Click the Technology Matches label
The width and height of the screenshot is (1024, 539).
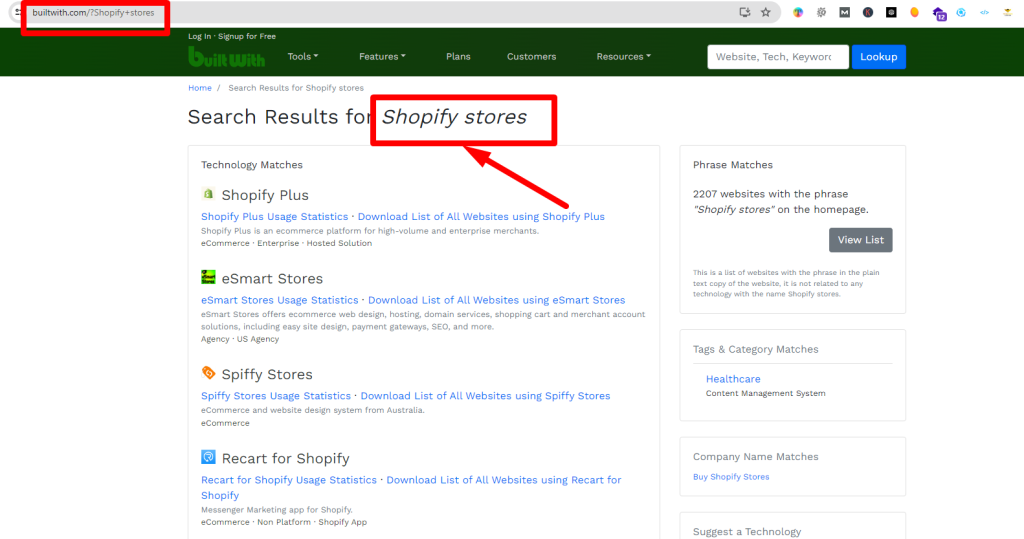coord(251,165)
